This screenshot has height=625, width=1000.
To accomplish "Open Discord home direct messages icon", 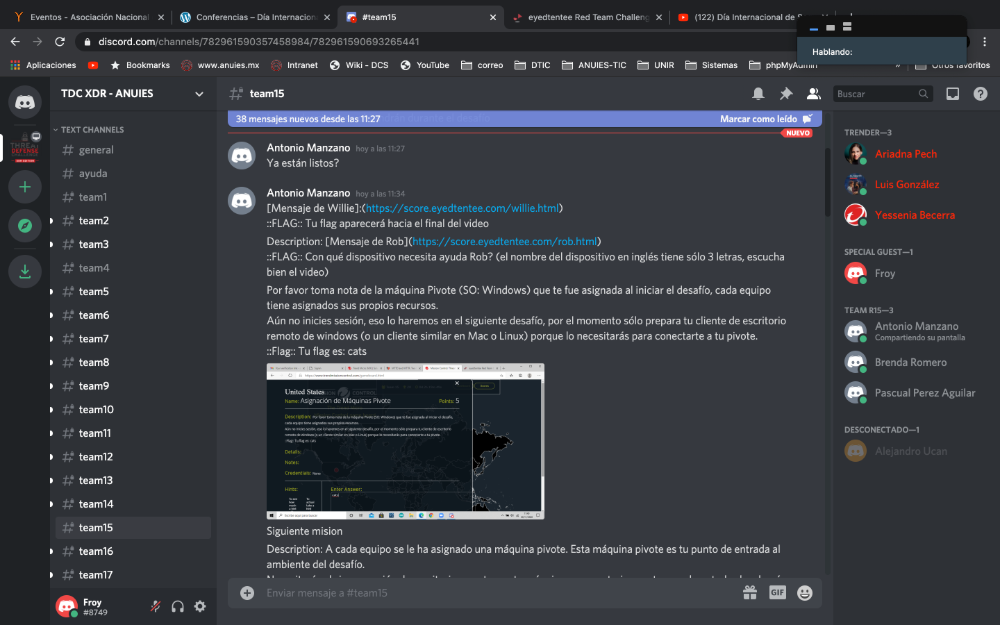I will pos(25,101).
